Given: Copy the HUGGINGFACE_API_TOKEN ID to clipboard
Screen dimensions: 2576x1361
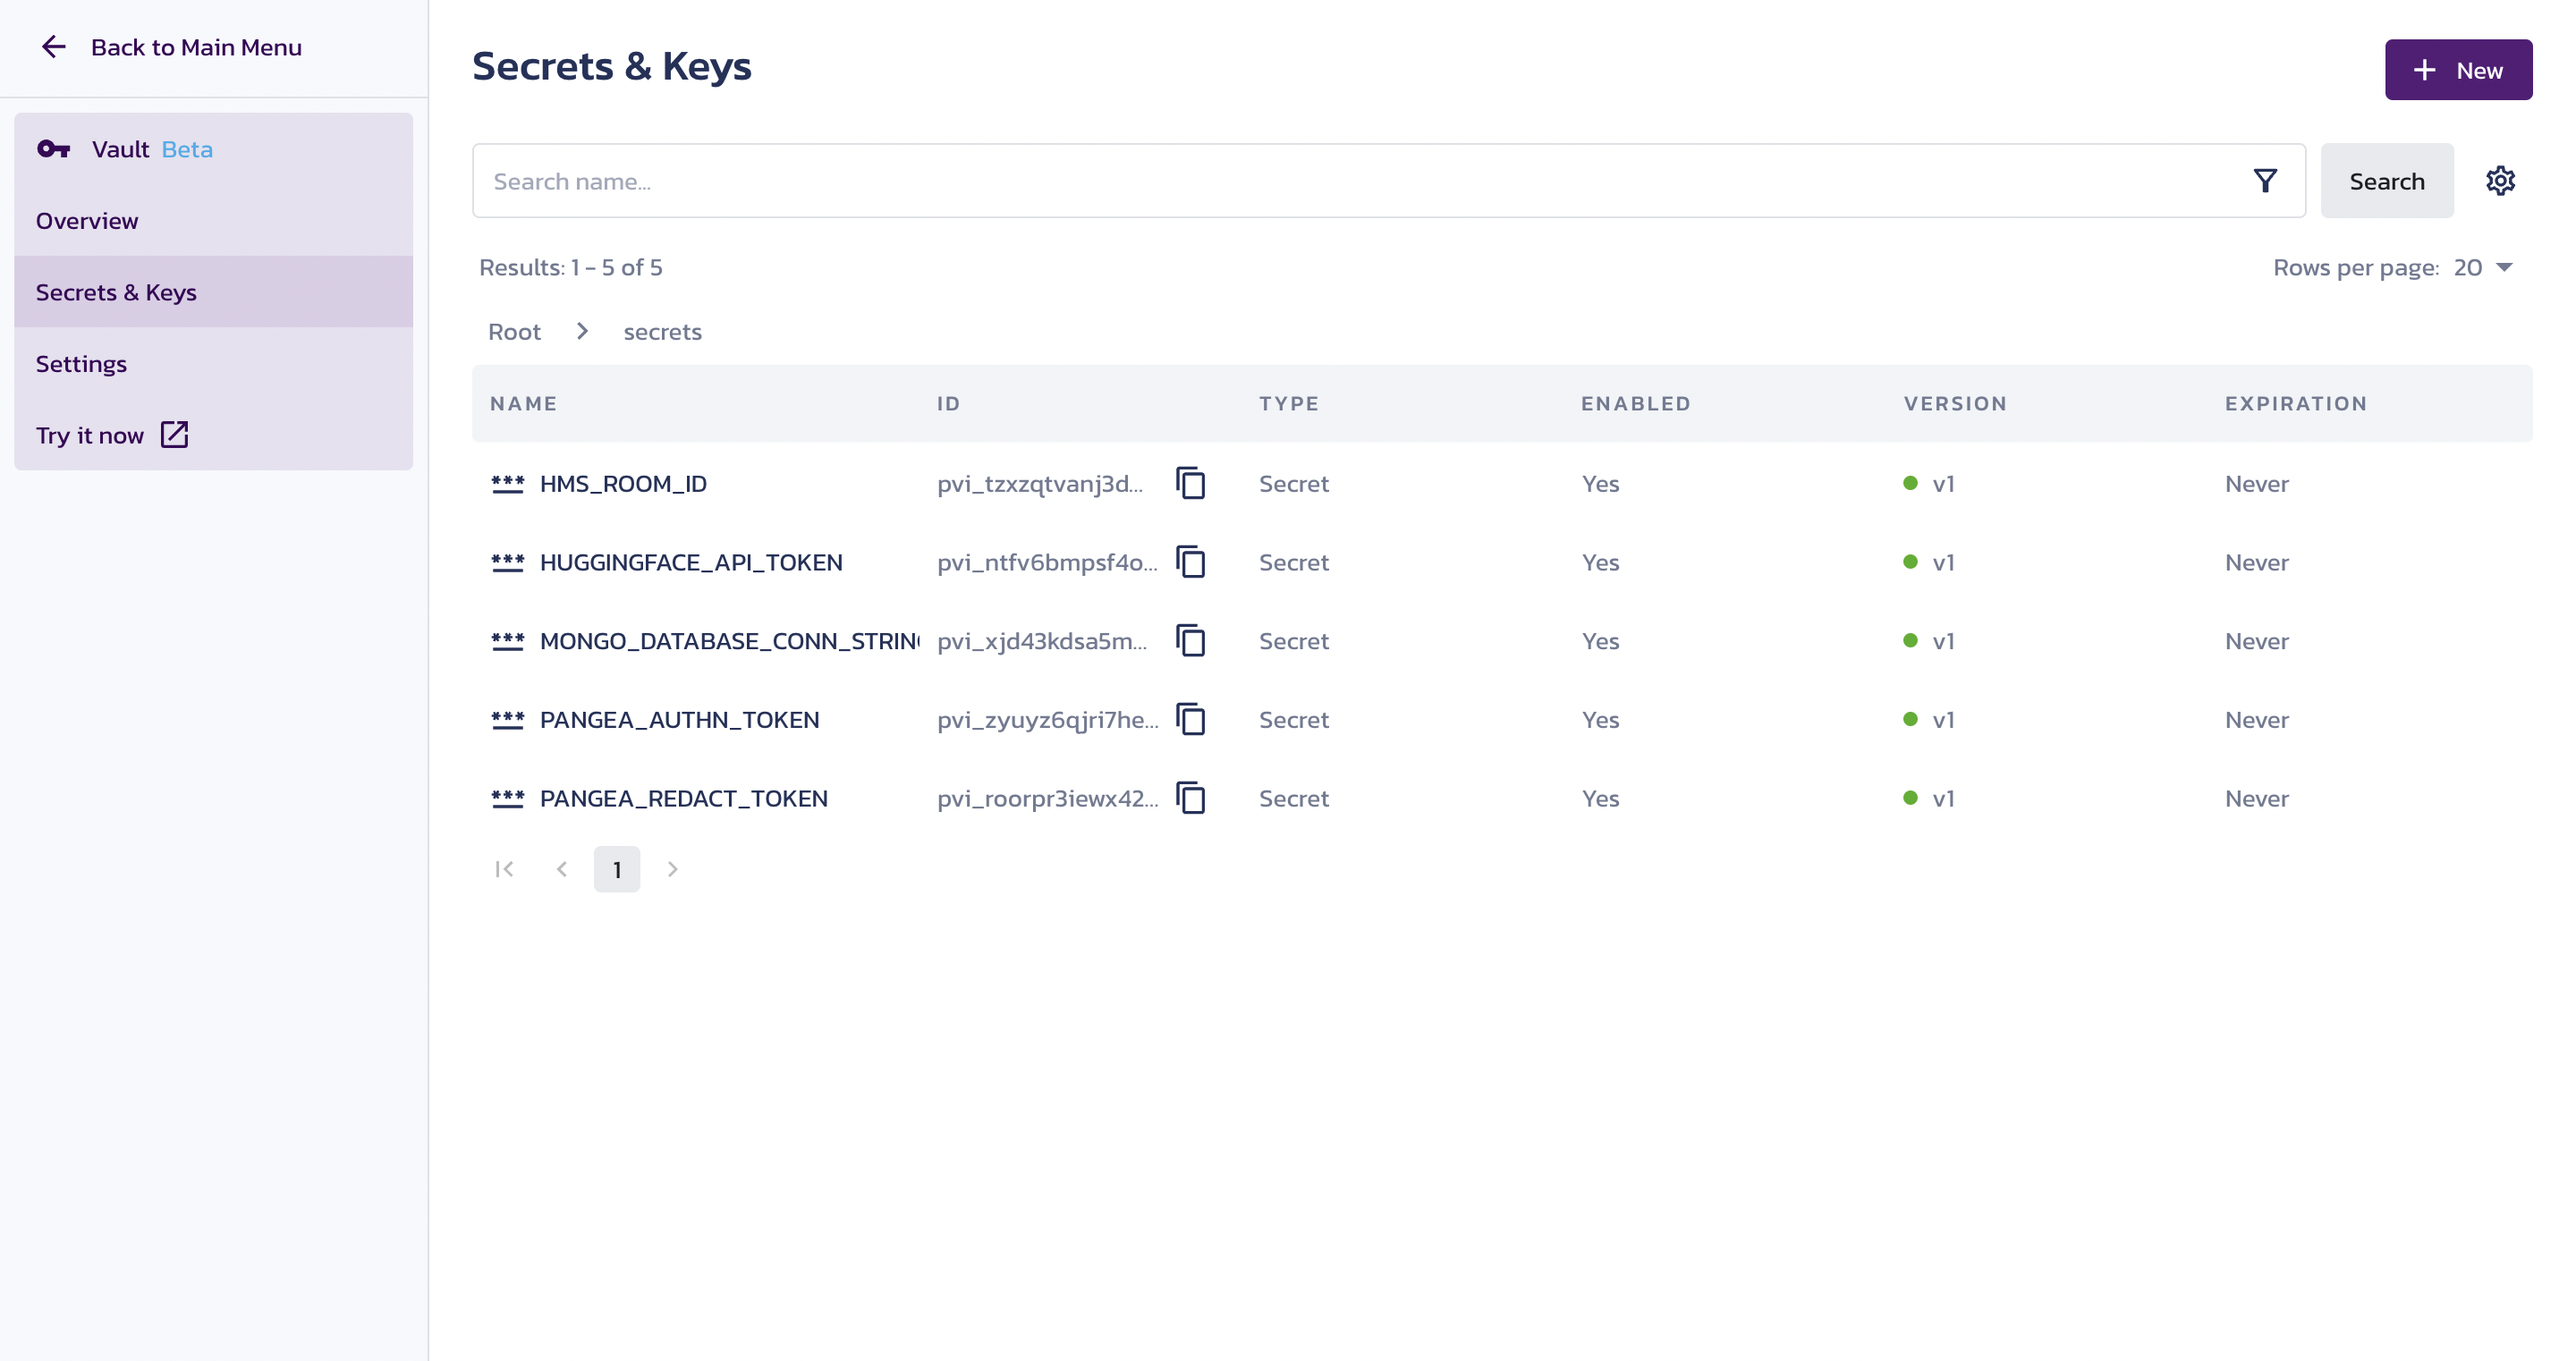Looking at the screenshot, I should pyautogui.click(x=1190, y=562).
